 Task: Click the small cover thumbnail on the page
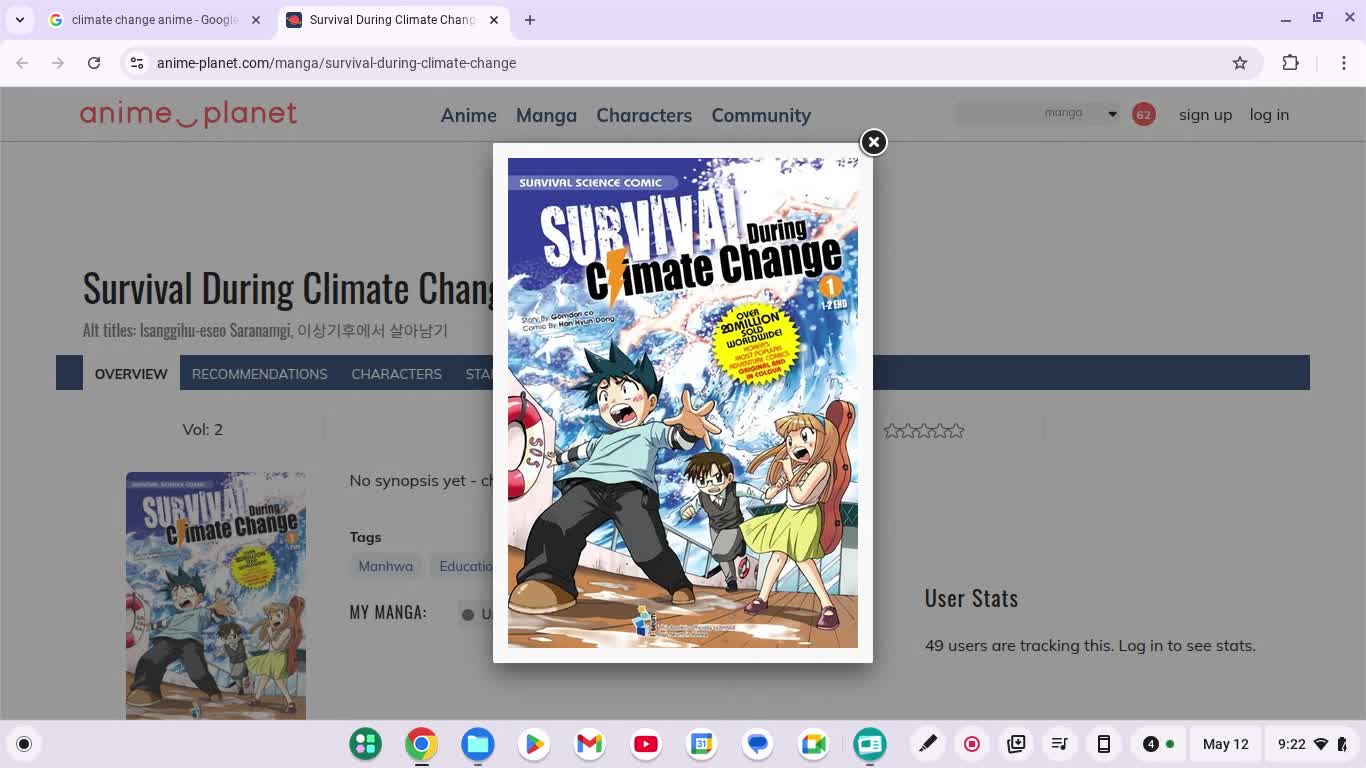[216, 595]
